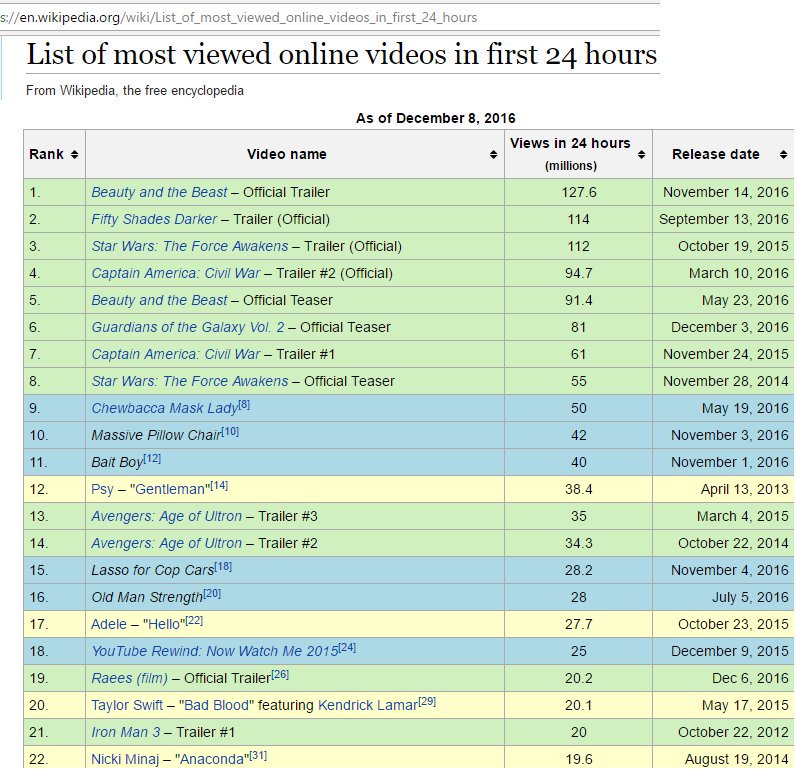Select the Dec 6, 2016 date cell
The width and height of the screenshot is (796, 773).
coord(723,678)
